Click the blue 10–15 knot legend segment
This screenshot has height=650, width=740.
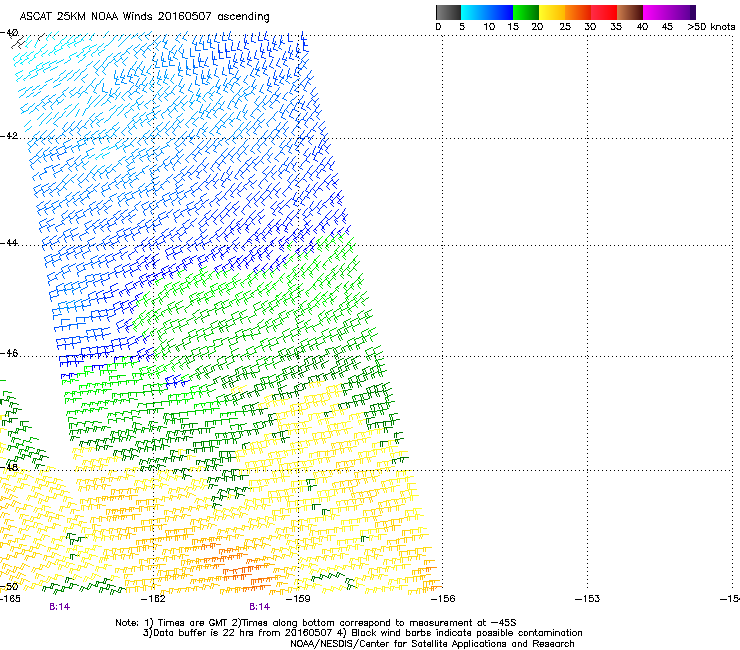click(x=500, y=12)
